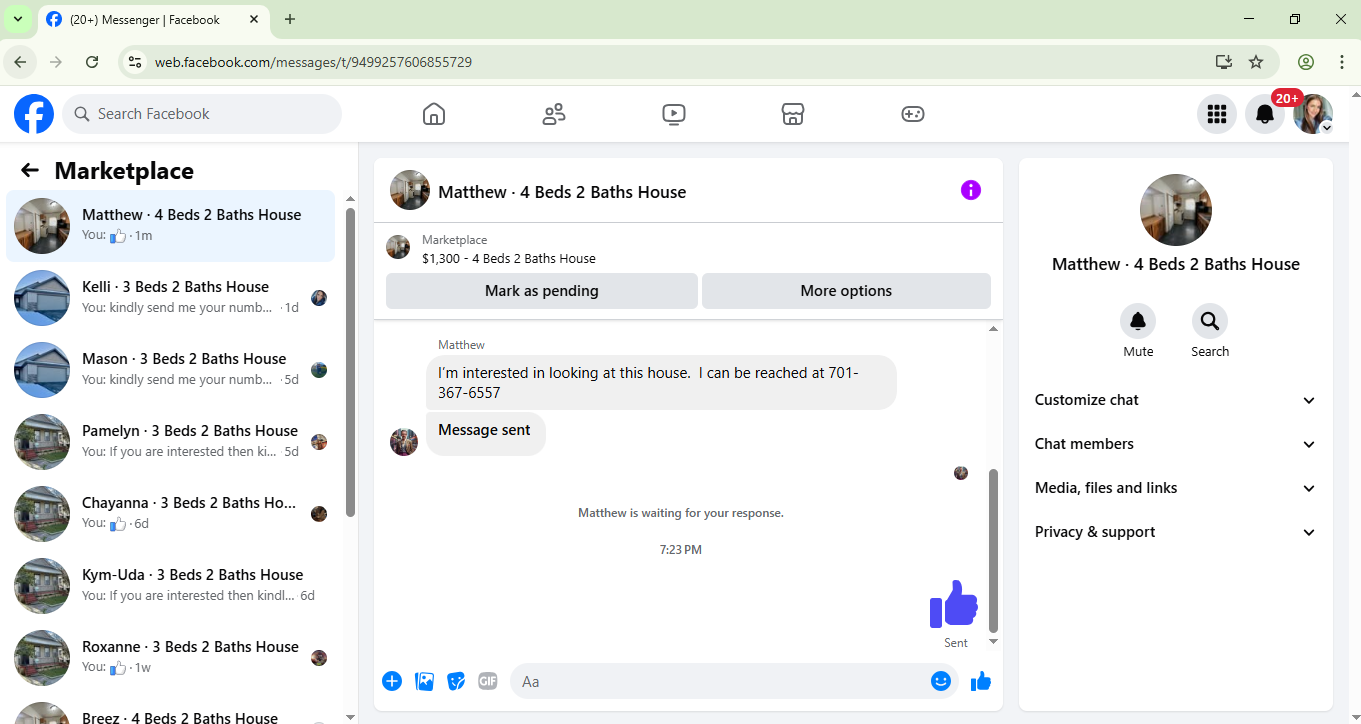1361x724 pixels.
Task: Click the conversation list scrollbar
Action: point(350,362)
